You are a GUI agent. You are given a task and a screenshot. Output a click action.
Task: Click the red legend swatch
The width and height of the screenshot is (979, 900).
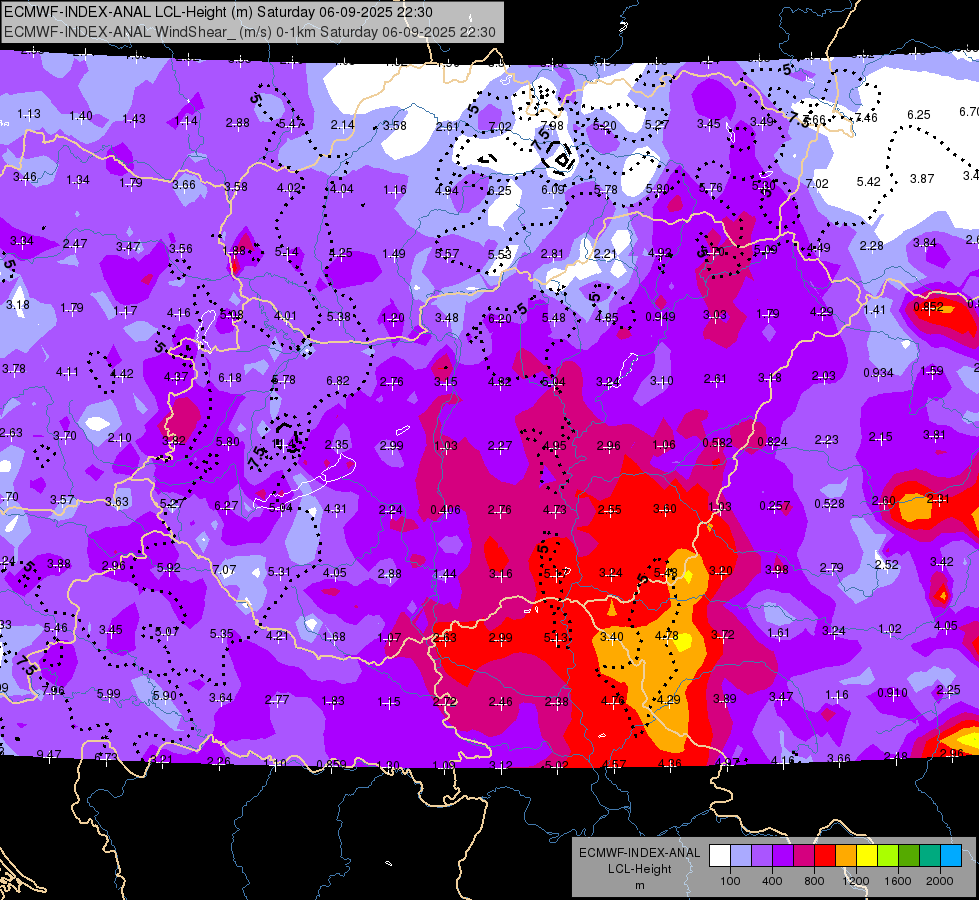825,856
